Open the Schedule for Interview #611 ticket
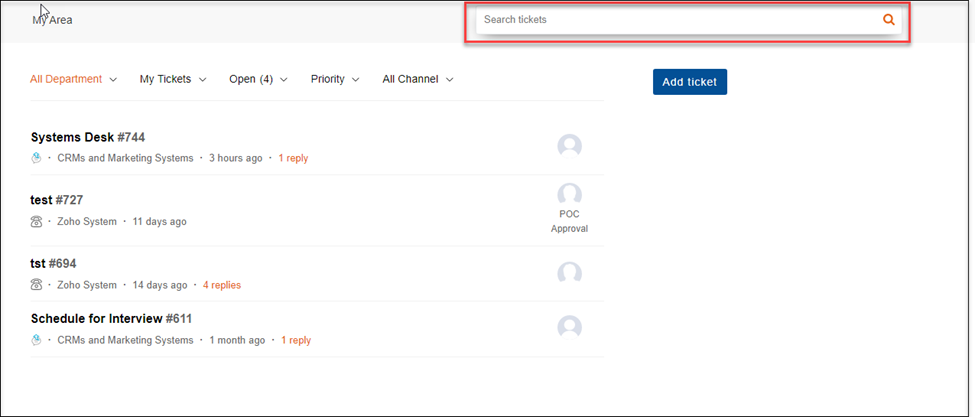This screenshot has width=975, height=417. 111,319
